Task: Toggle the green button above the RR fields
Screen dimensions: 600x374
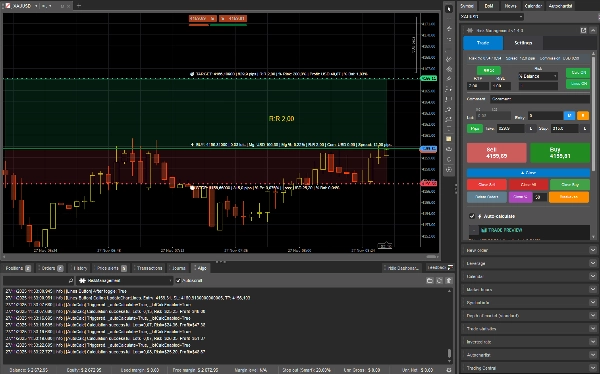Action: coord(488,70)
